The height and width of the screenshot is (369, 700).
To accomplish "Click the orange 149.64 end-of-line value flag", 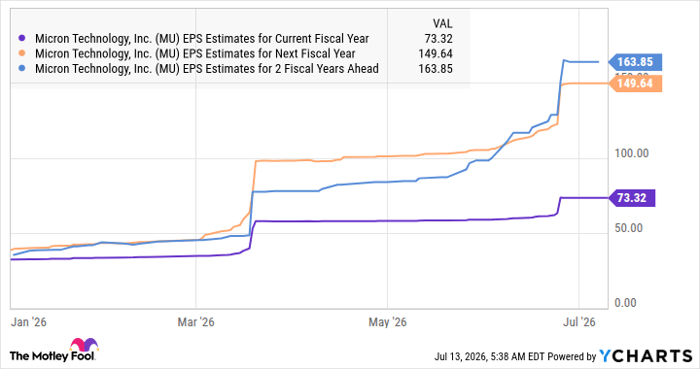I will 635,83.
